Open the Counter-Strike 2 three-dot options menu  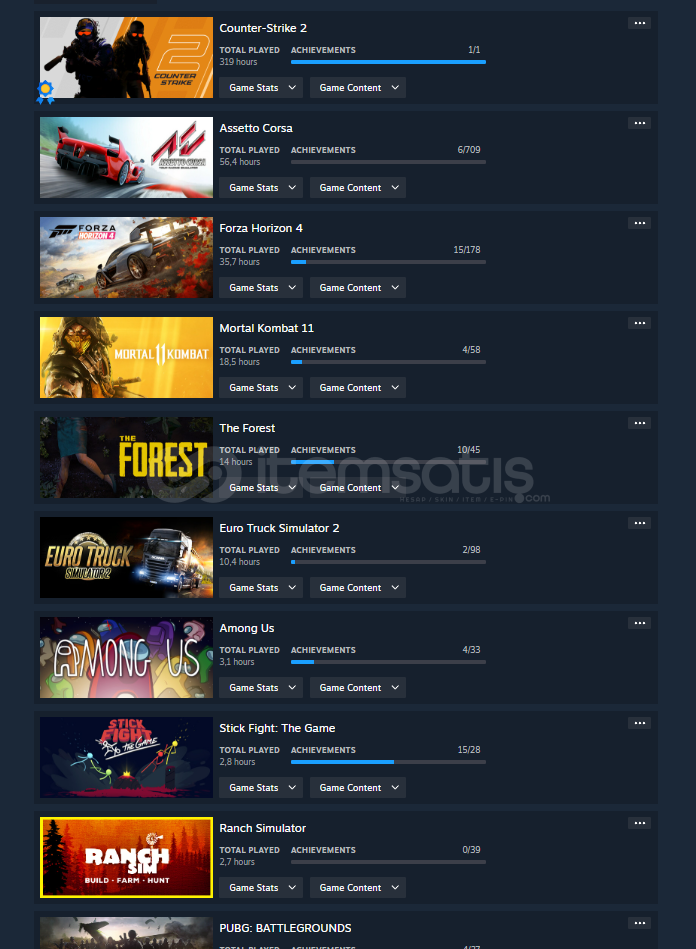point(639,23)
